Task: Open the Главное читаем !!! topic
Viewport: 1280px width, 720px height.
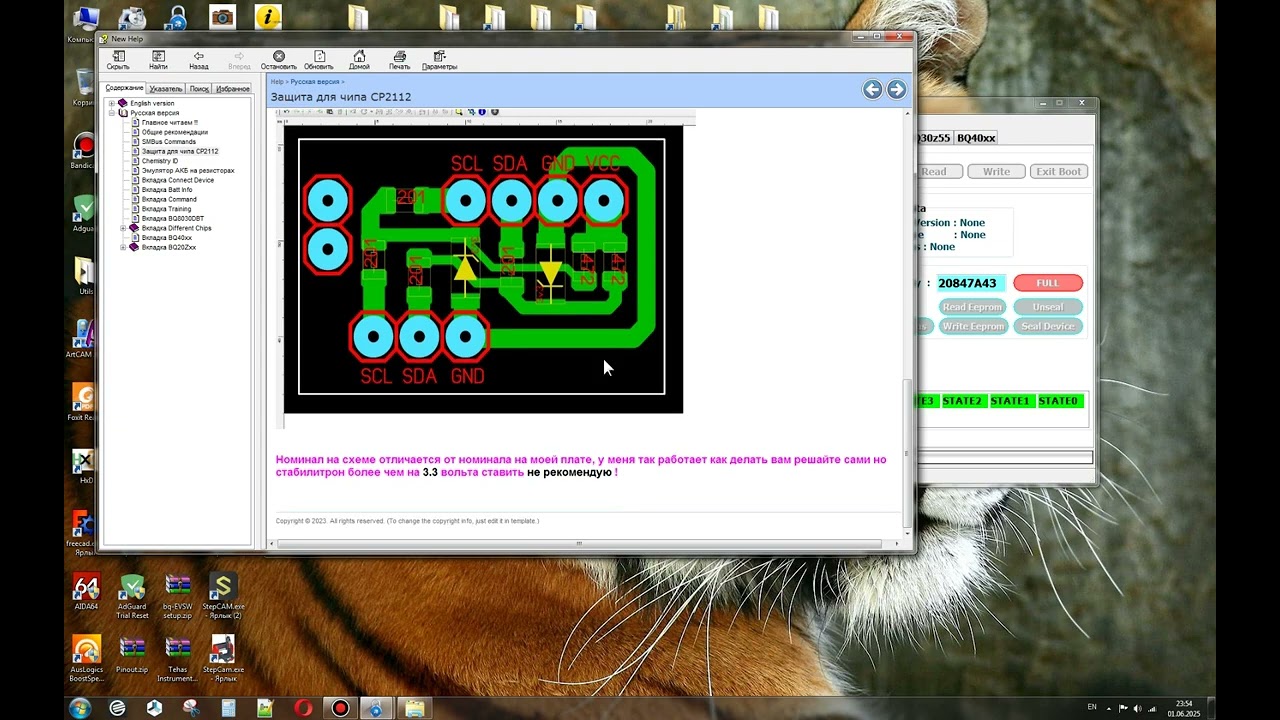Action: coord(169,122)
